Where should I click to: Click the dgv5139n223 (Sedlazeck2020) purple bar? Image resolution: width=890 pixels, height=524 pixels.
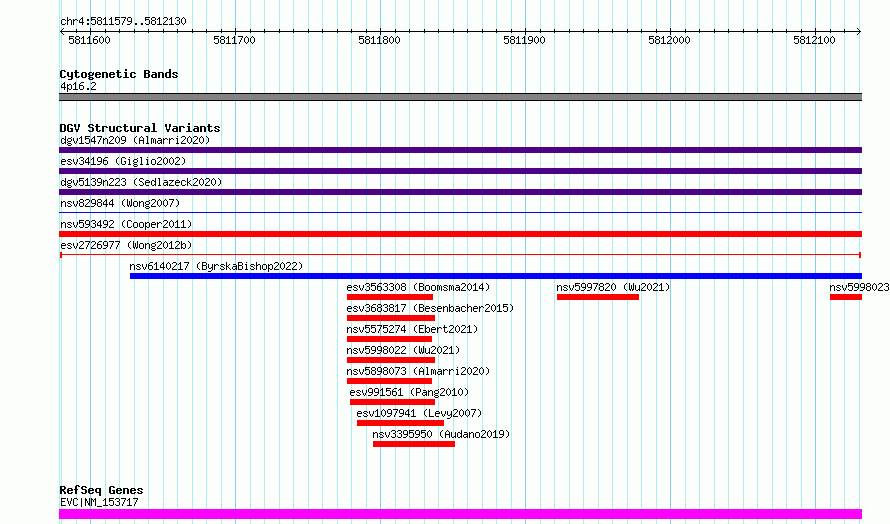tap(460, 192)
